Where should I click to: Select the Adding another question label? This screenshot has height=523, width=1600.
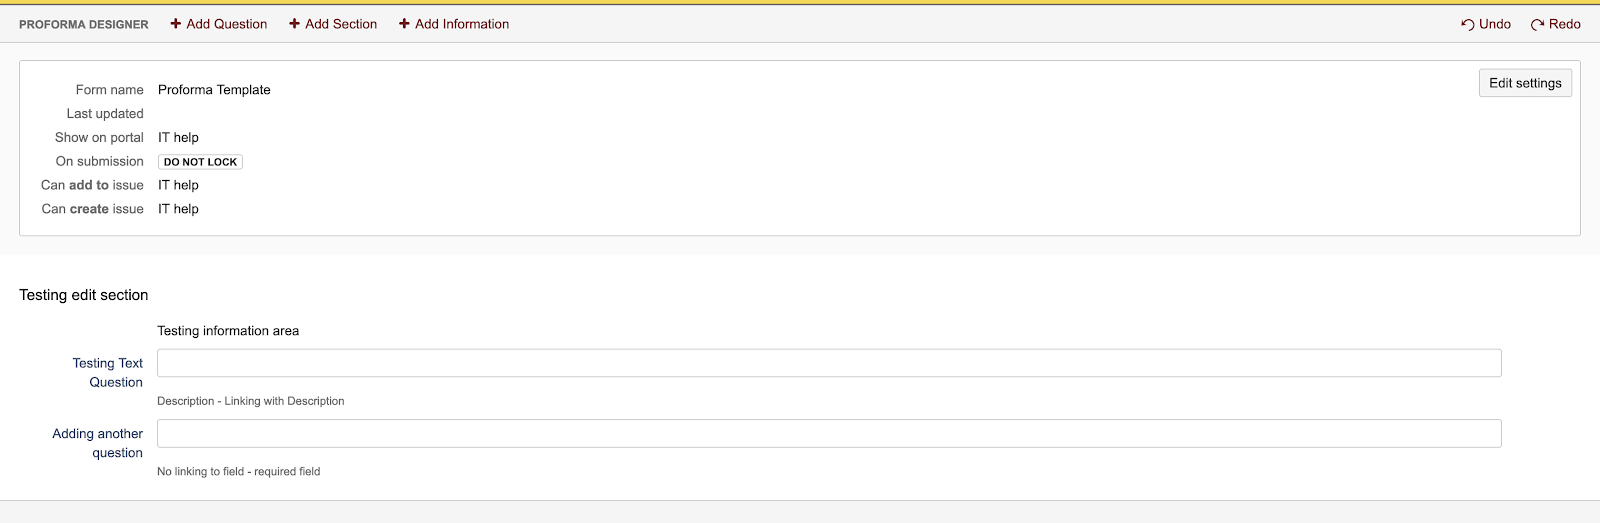(x=98, y=443)
